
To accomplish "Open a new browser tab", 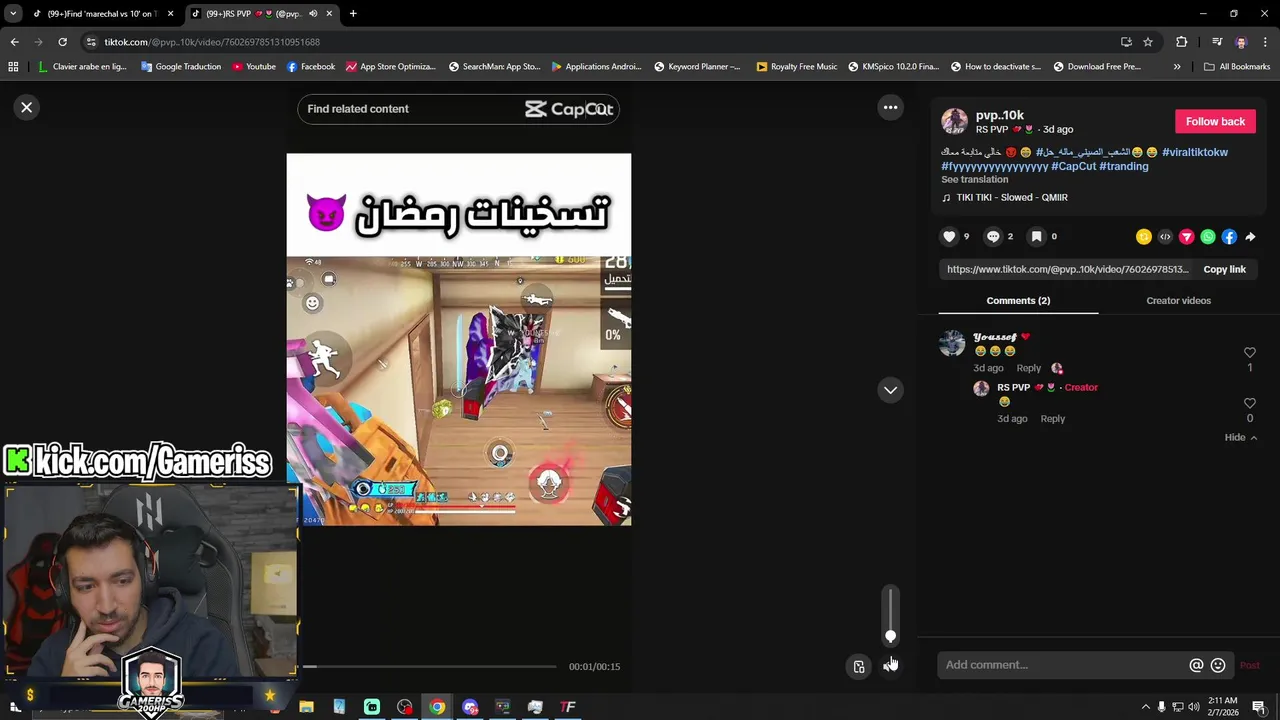I will coord(353,14).
